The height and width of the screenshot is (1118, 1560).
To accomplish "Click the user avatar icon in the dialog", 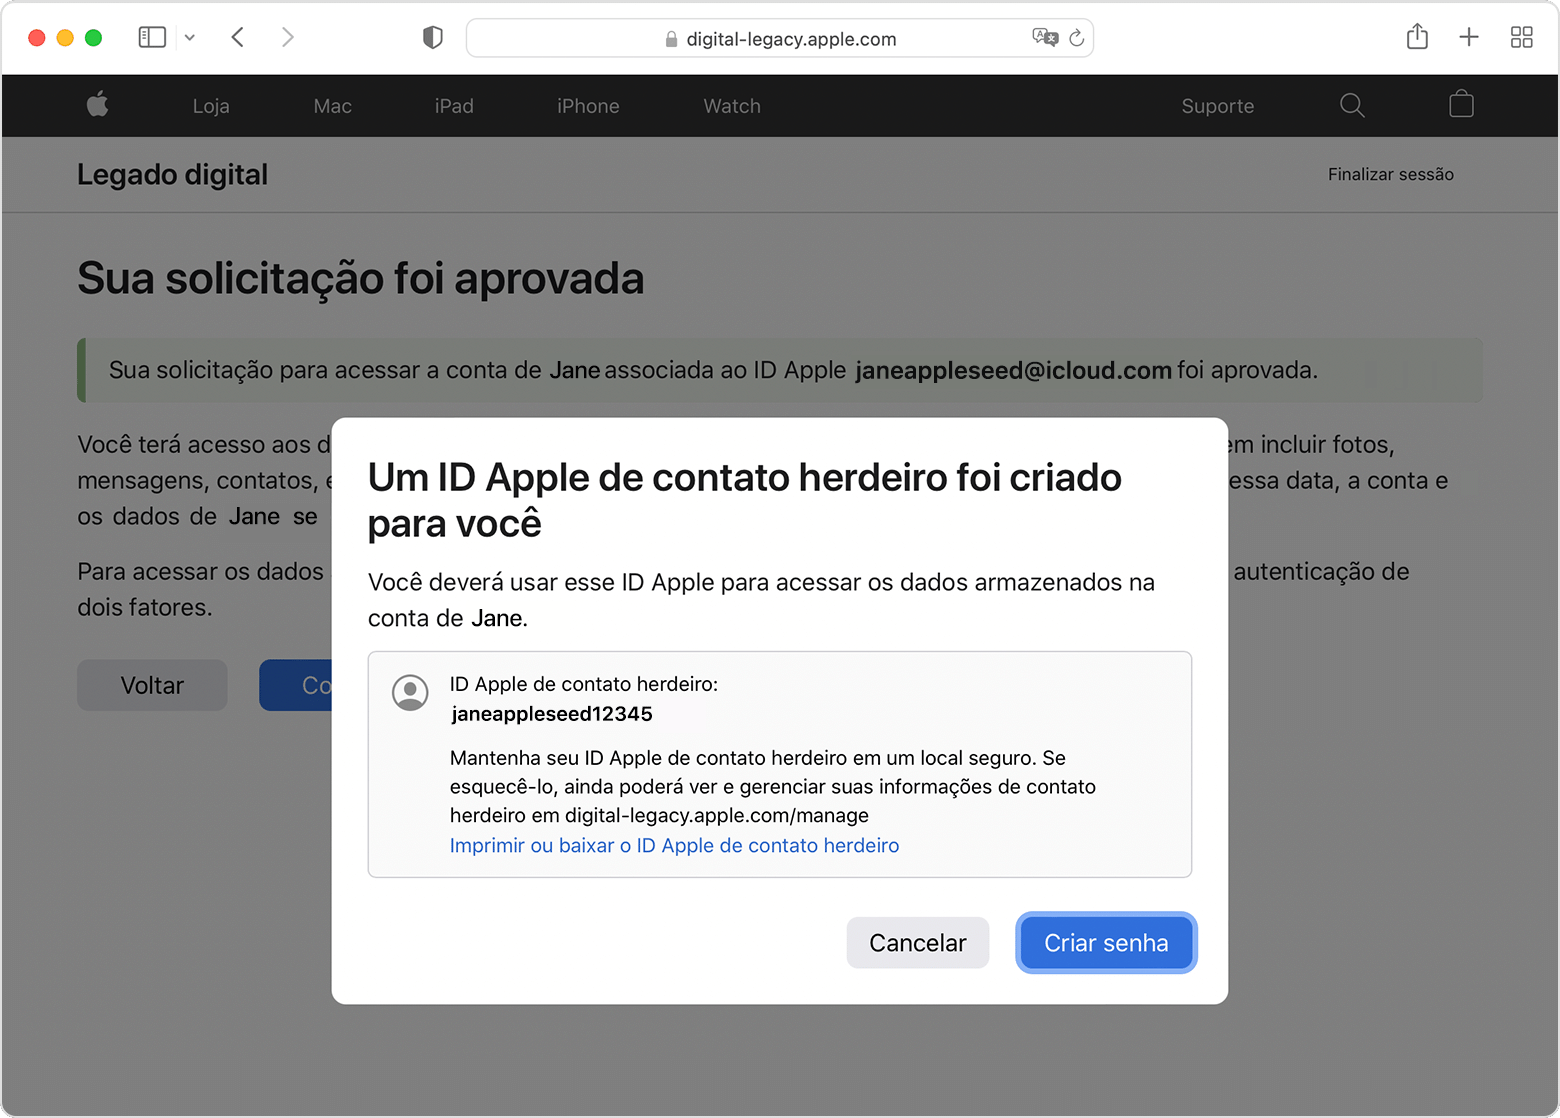I will point(410,692).
